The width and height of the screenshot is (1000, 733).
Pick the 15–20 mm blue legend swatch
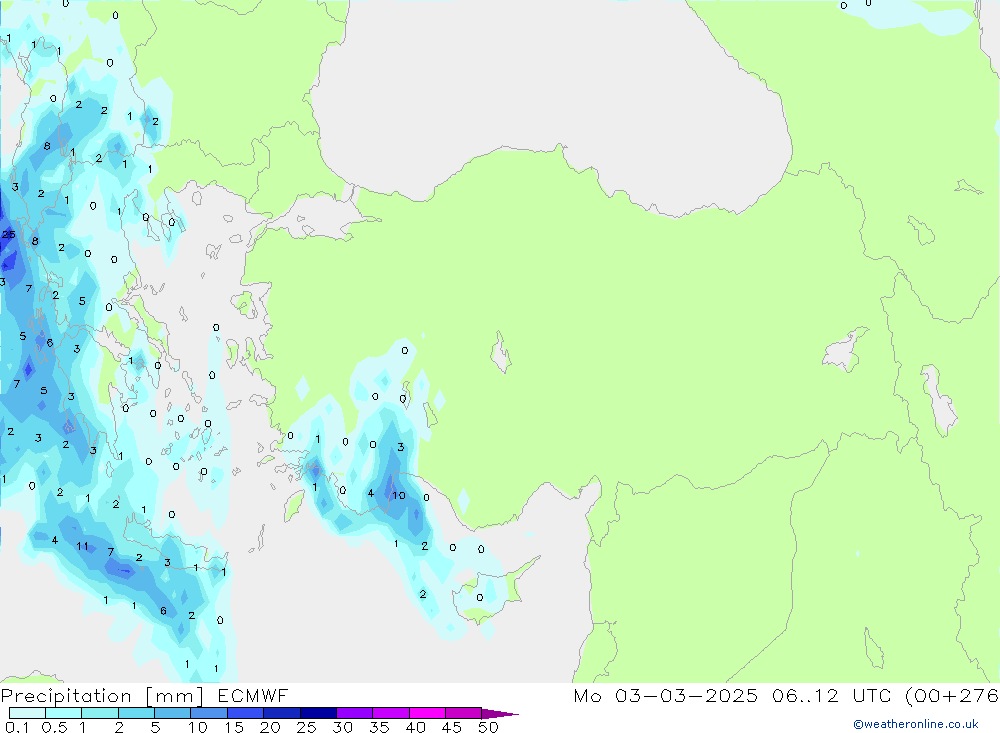coord(245,713)
